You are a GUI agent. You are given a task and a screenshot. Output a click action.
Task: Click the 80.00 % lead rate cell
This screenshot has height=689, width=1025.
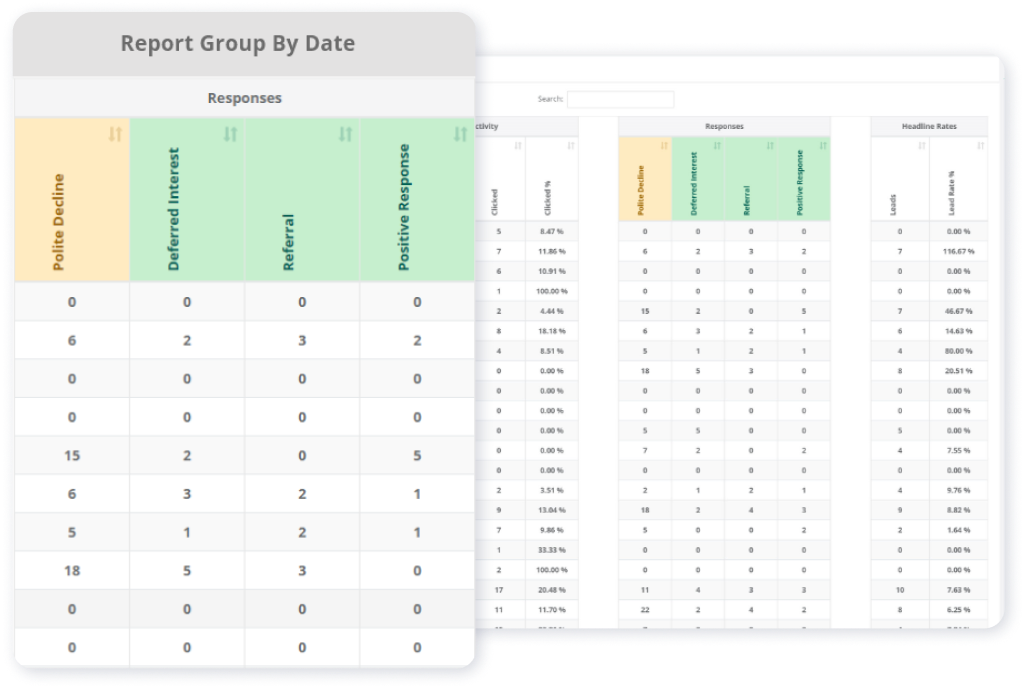point(958,351)
